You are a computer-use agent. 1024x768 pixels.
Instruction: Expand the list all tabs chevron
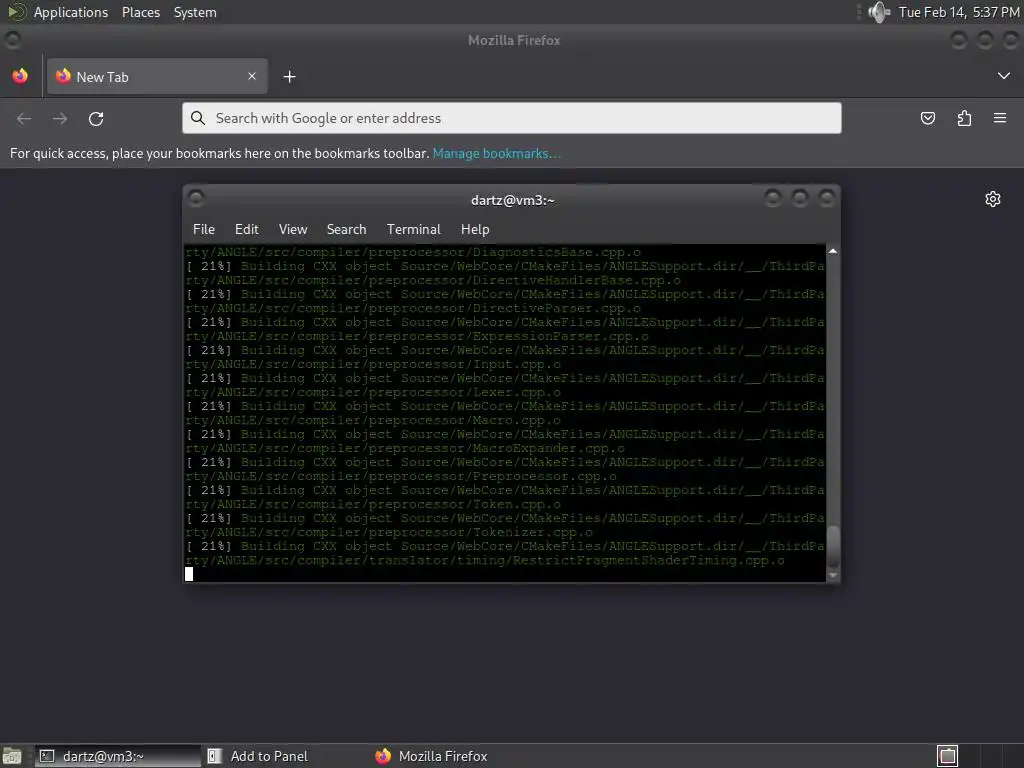pos(1004,76)
